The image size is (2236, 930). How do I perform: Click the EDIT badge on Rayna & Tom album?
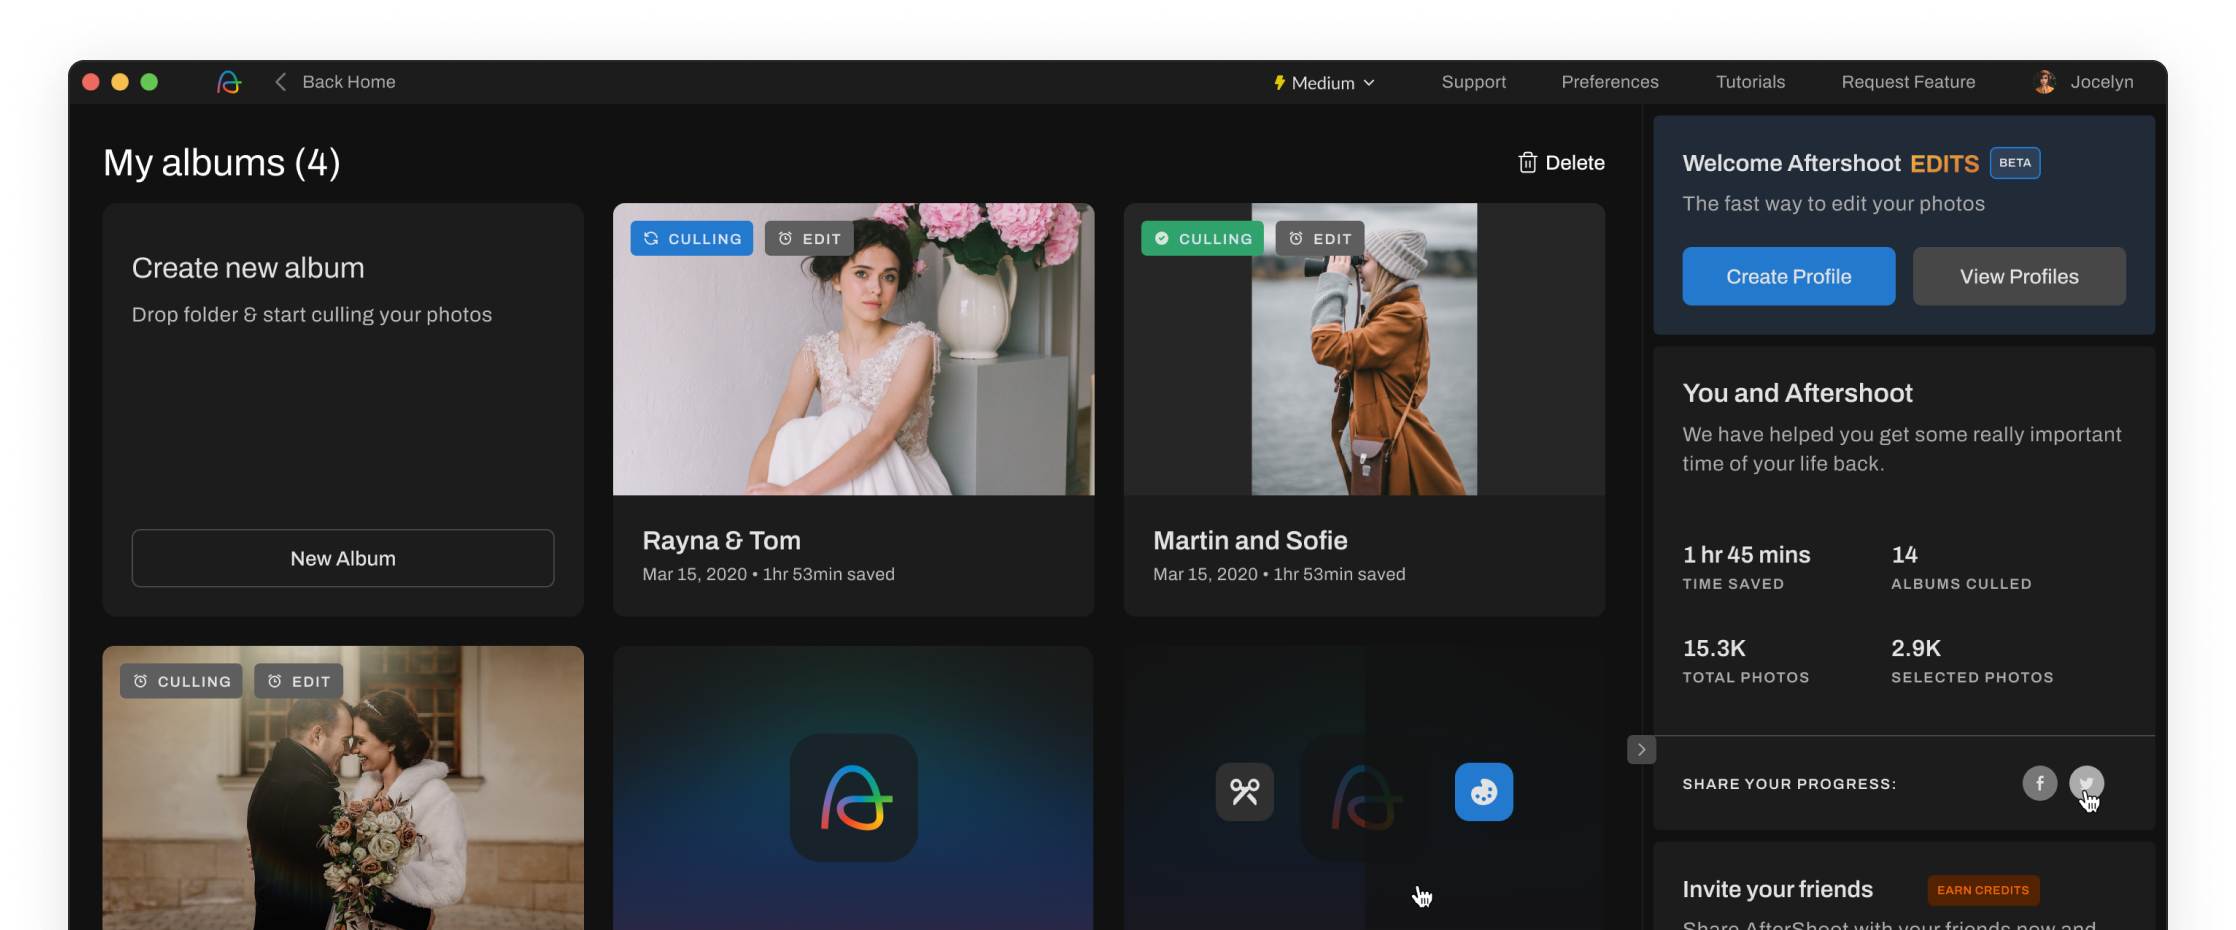tap(809, 238)
